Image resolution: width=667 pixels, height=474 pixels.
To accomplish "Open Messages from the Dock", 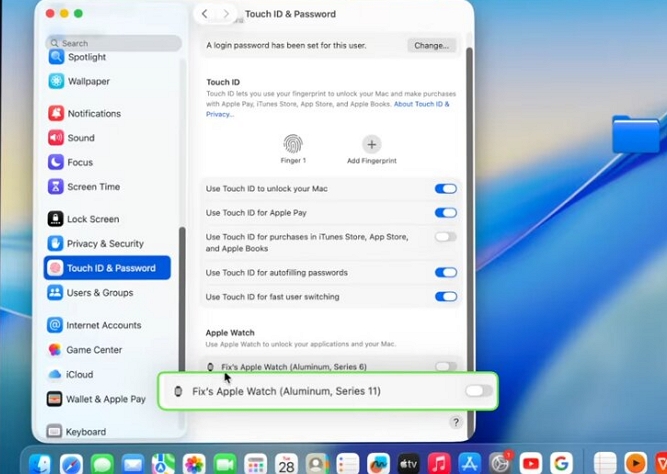I will (x=102, y=464).
